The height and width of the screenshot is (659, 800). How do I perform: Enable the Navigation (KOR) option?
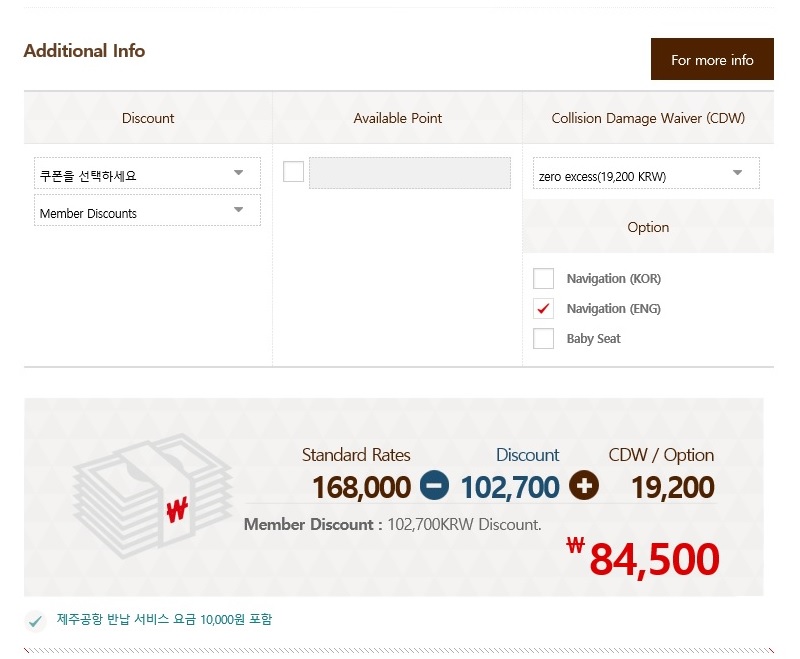tap(543, 279)
